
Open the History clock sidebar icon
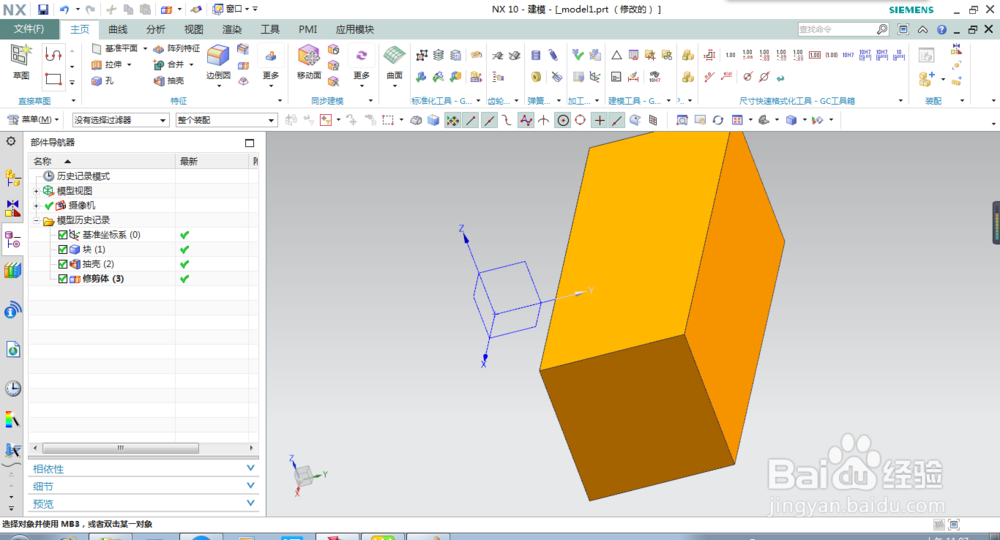13,388
